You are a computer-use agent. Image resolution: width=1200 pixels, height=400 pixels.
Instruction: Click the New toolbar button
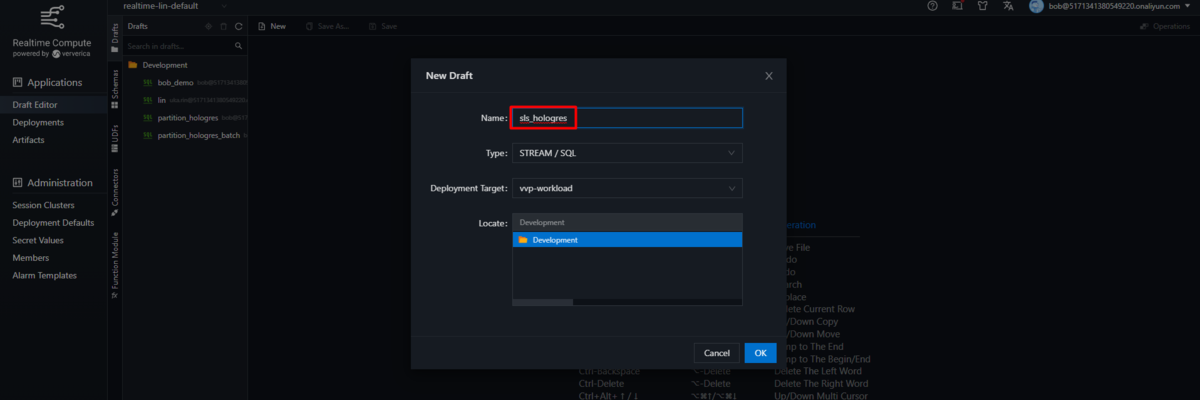pos(272,26)
